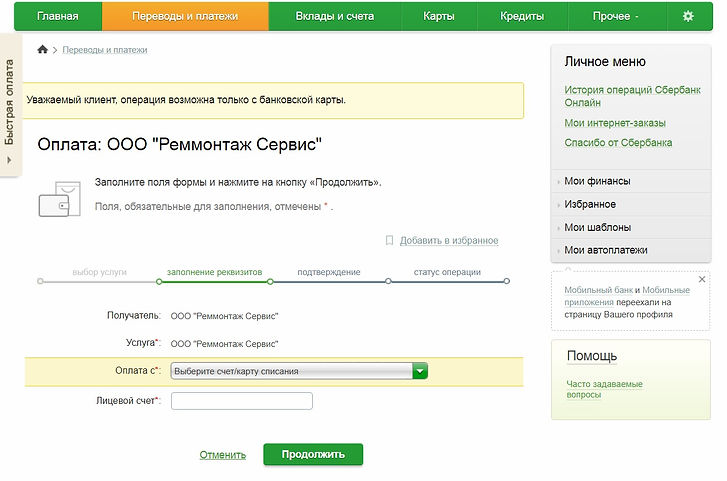Click the bookmark icon beside Добавить в избранное
727x481 pixels.
click(x=389, y=240)
